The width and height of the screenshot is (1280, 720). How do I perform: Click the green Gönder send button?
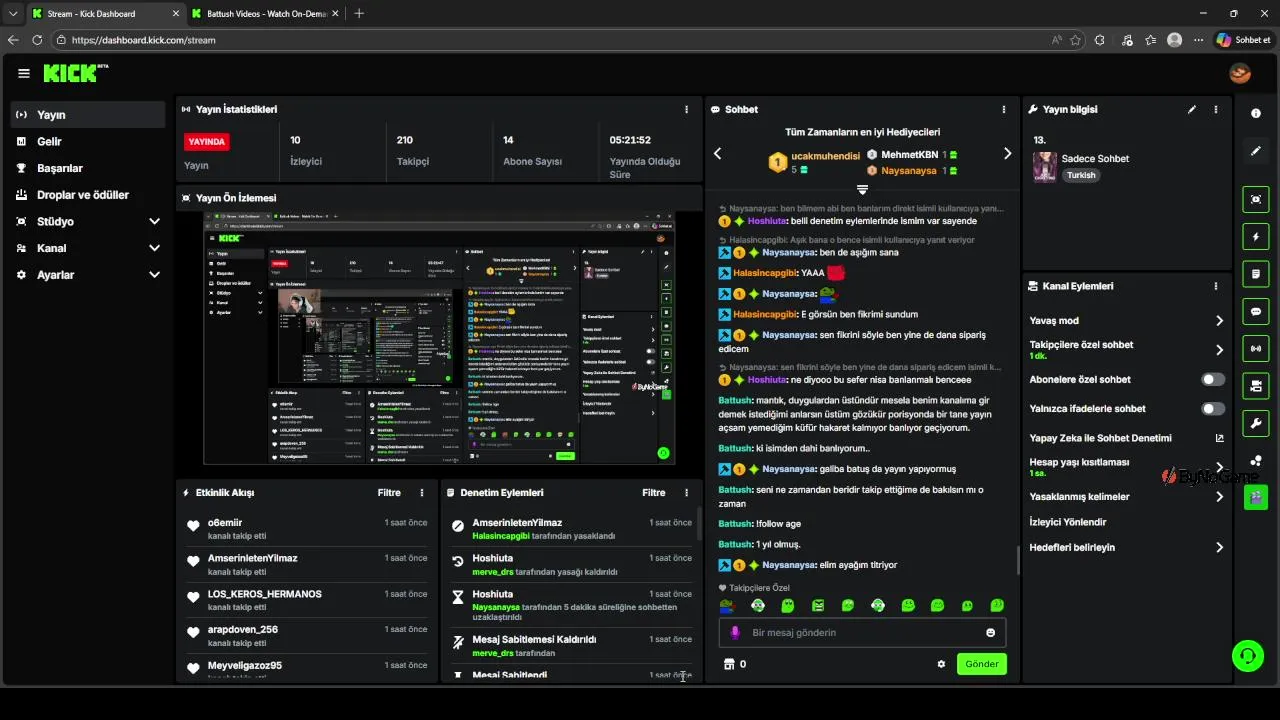tap(982, 664)
